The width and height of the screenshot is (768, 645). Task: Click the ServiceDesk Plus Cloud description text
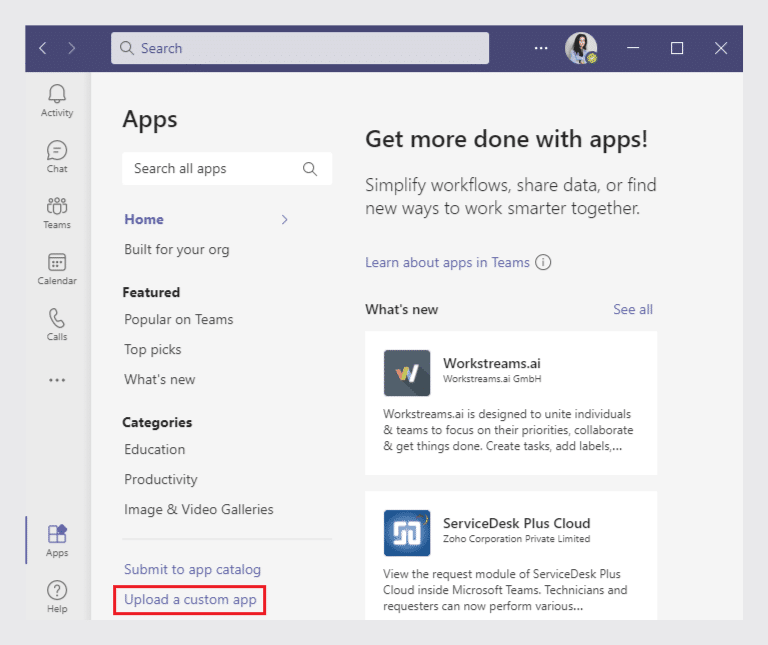click(505, 590)
